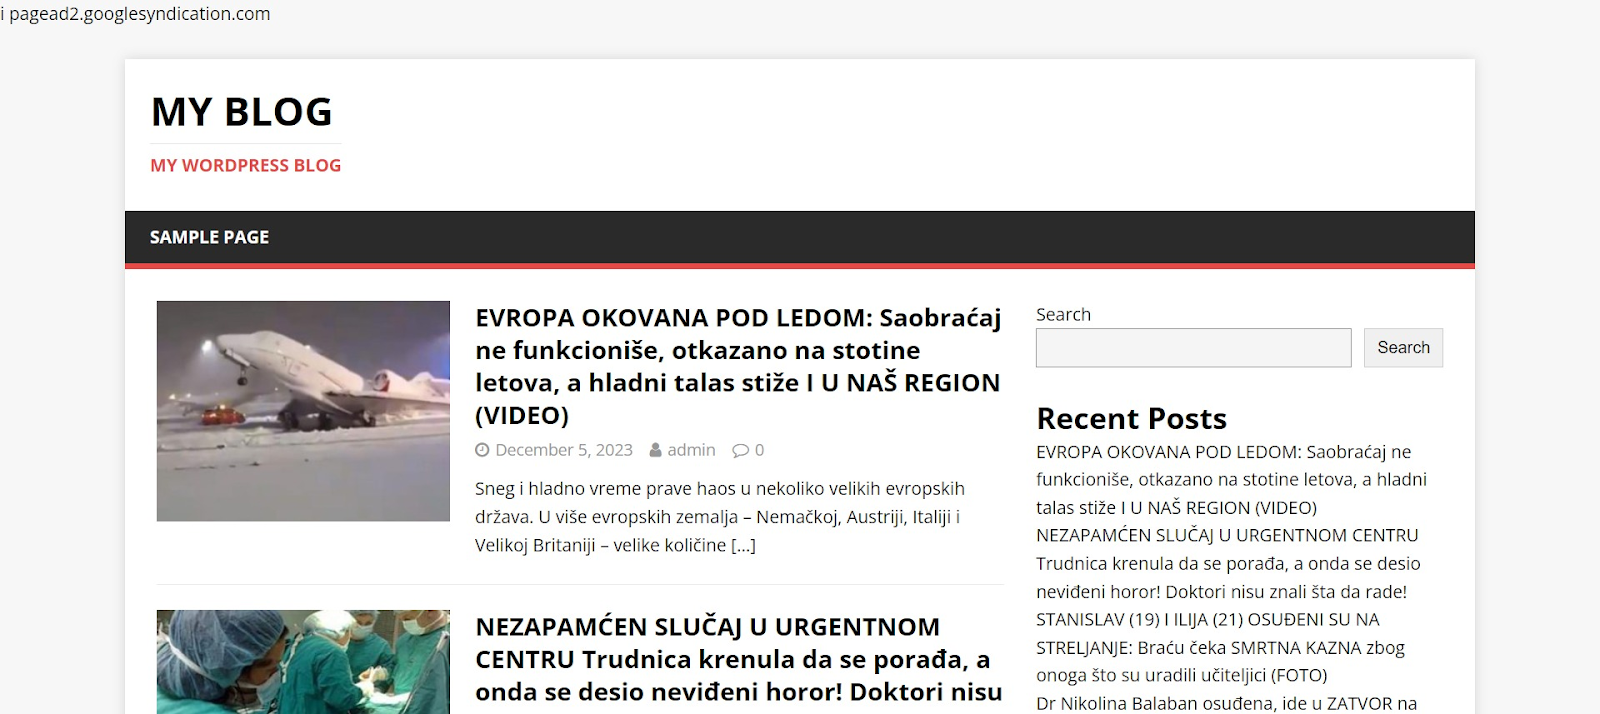Open the admin author link
The width and height of the screenshot is (1600, 714).
tap(692, 450)
